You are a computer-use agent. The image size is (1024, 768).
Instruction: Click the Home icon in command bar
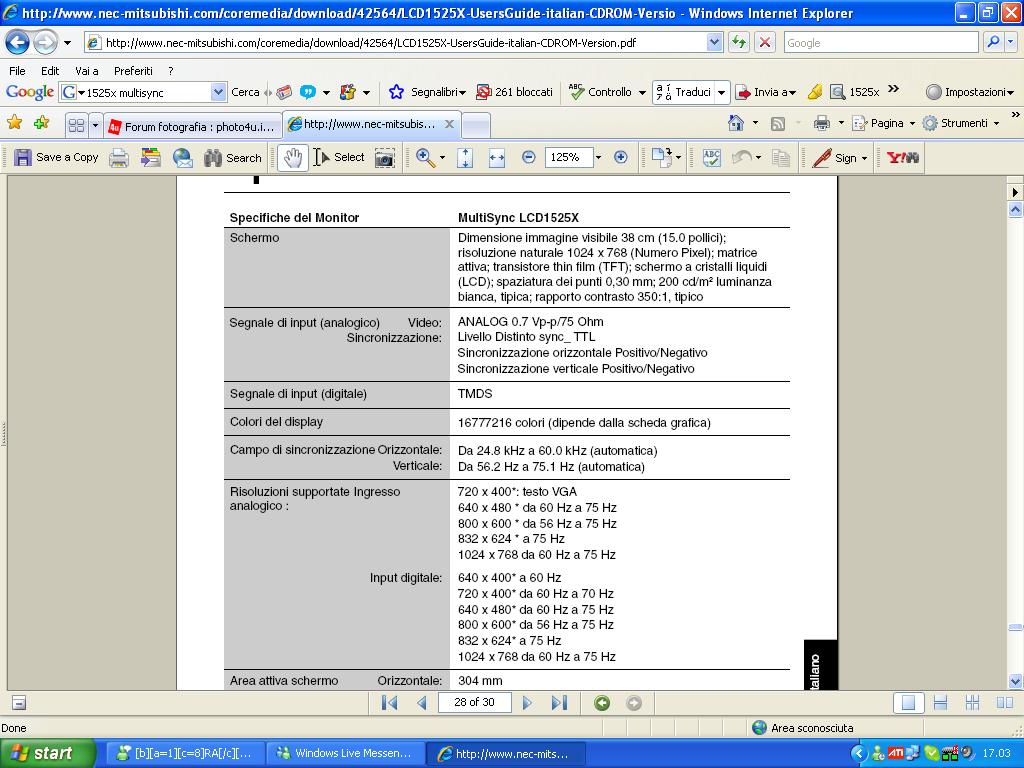(736, 123)
